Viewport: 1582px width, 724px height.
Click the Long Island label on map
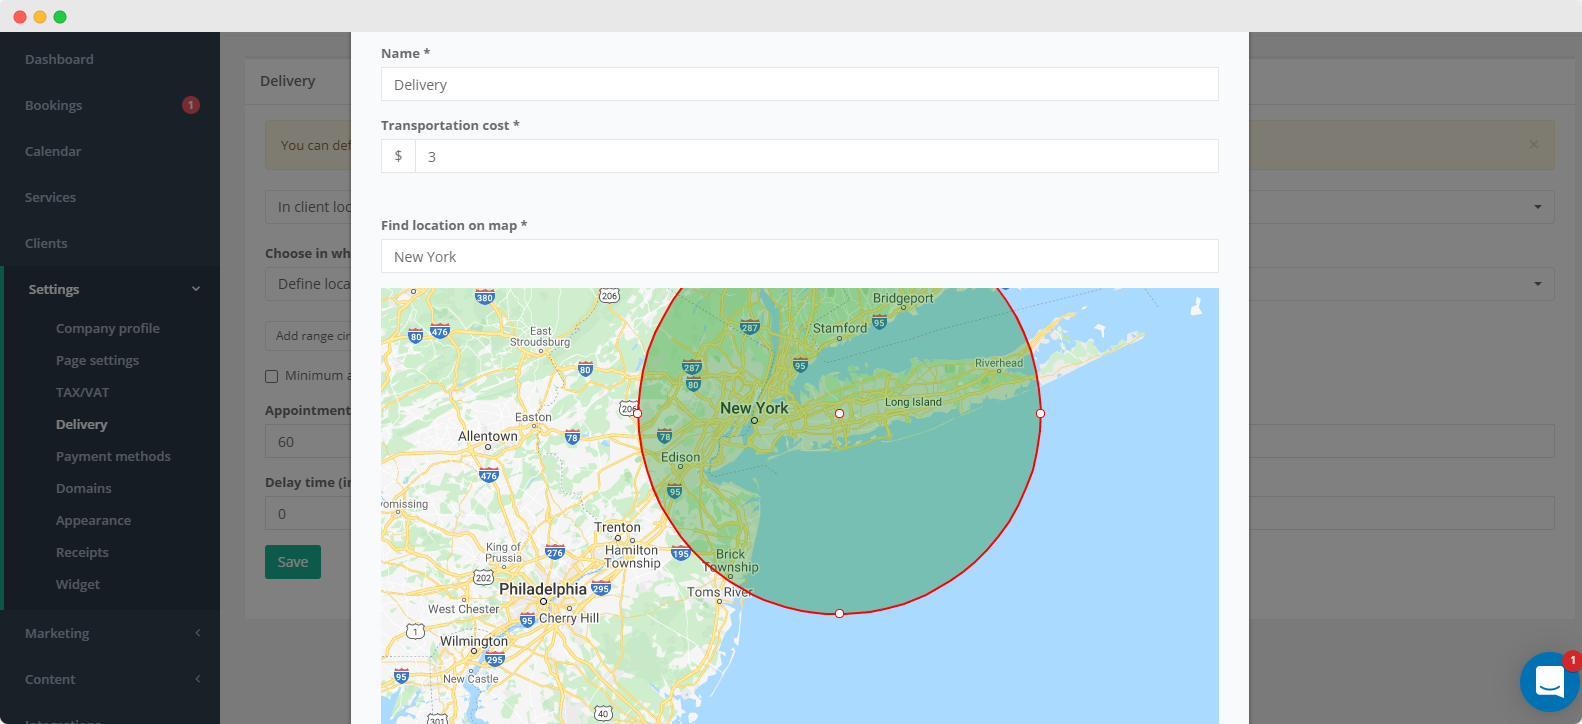coord(913,402)
